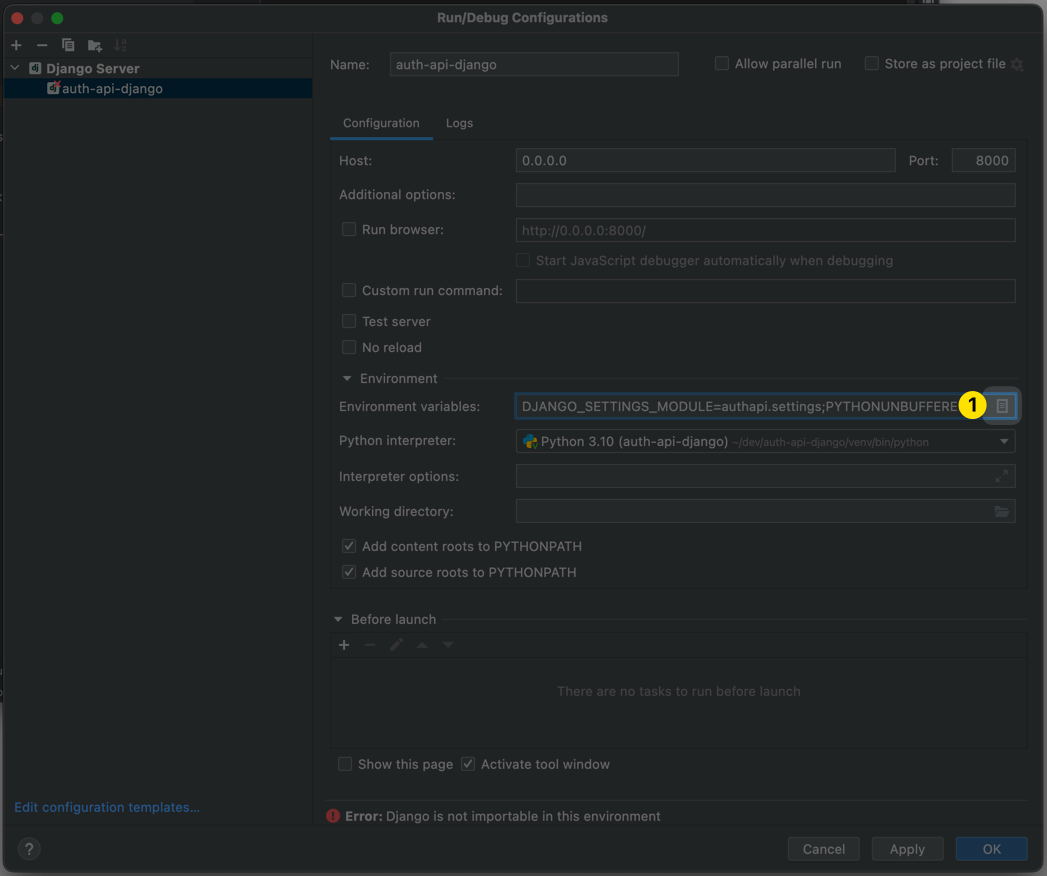Screen dimensions: 1047x876
Task: Move the Before launch task down
Action: [x=448, y=645]
